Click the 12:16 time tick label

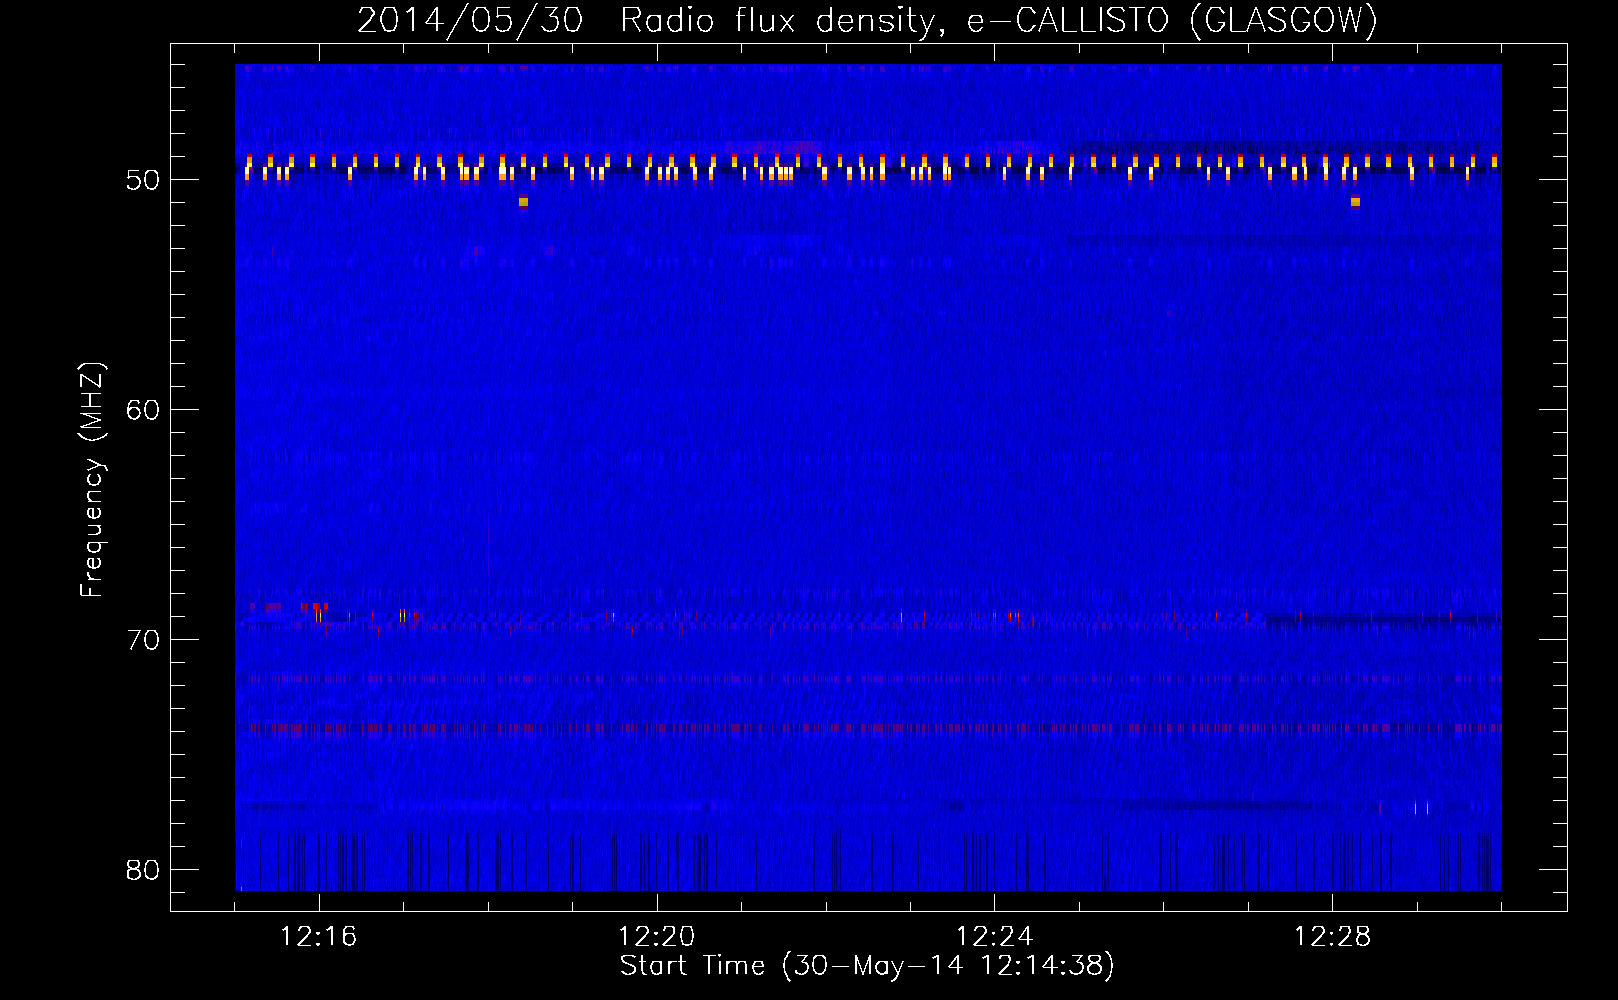pyautogui.click(x=318, y=937)
